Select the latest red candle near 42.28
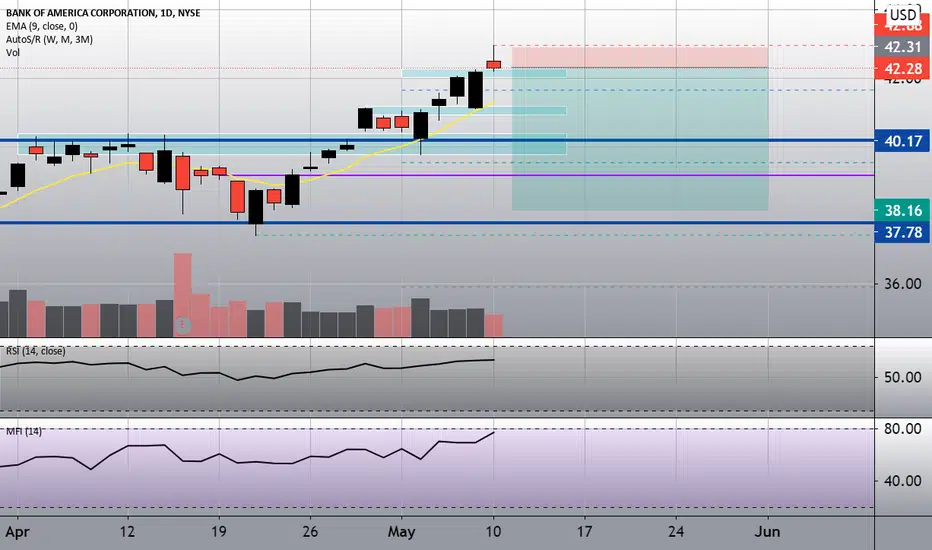Screen dimensions: 932x550 (x=493, y=64)
